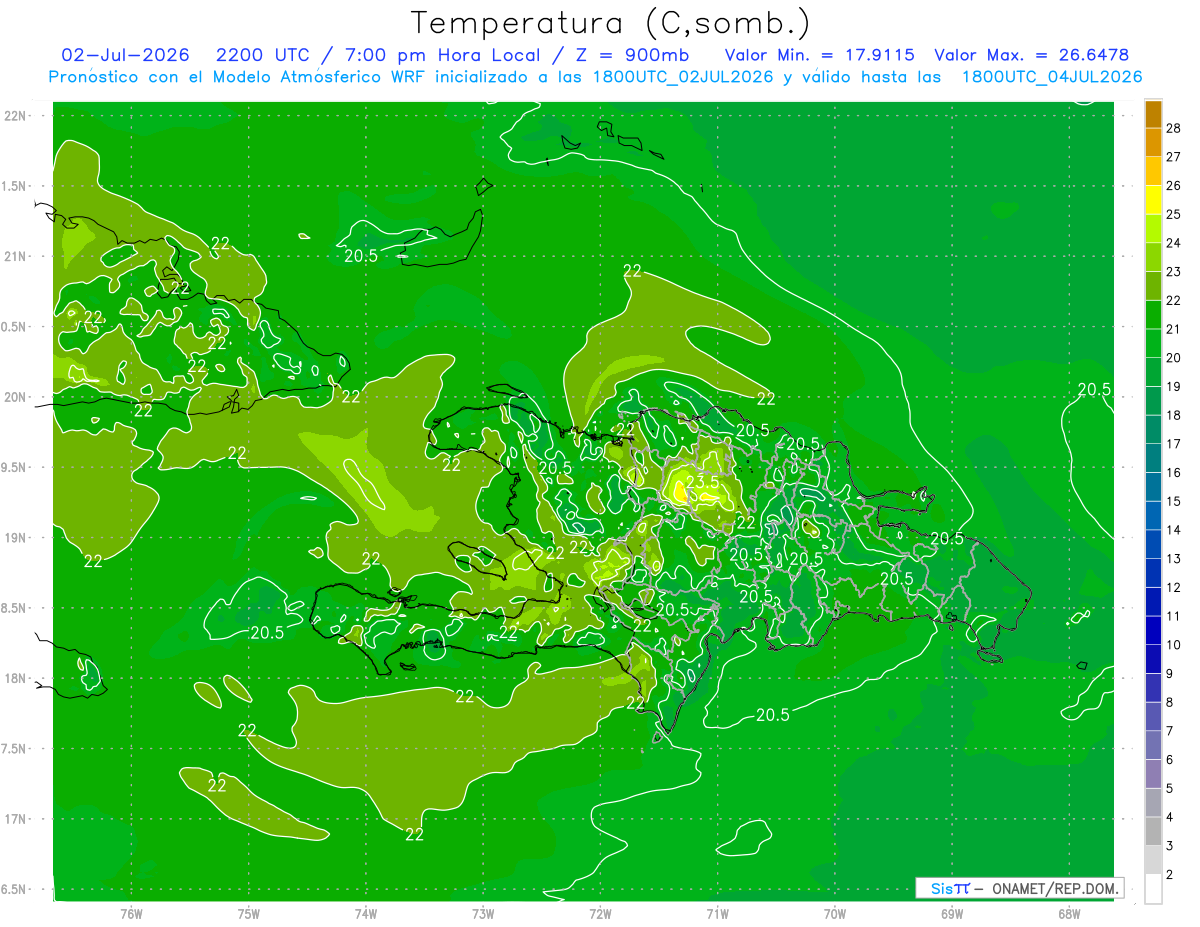Viewport: 1200px width, 927px height.
Task: Click color scale label '3'
Action: tap(1170, 846)
